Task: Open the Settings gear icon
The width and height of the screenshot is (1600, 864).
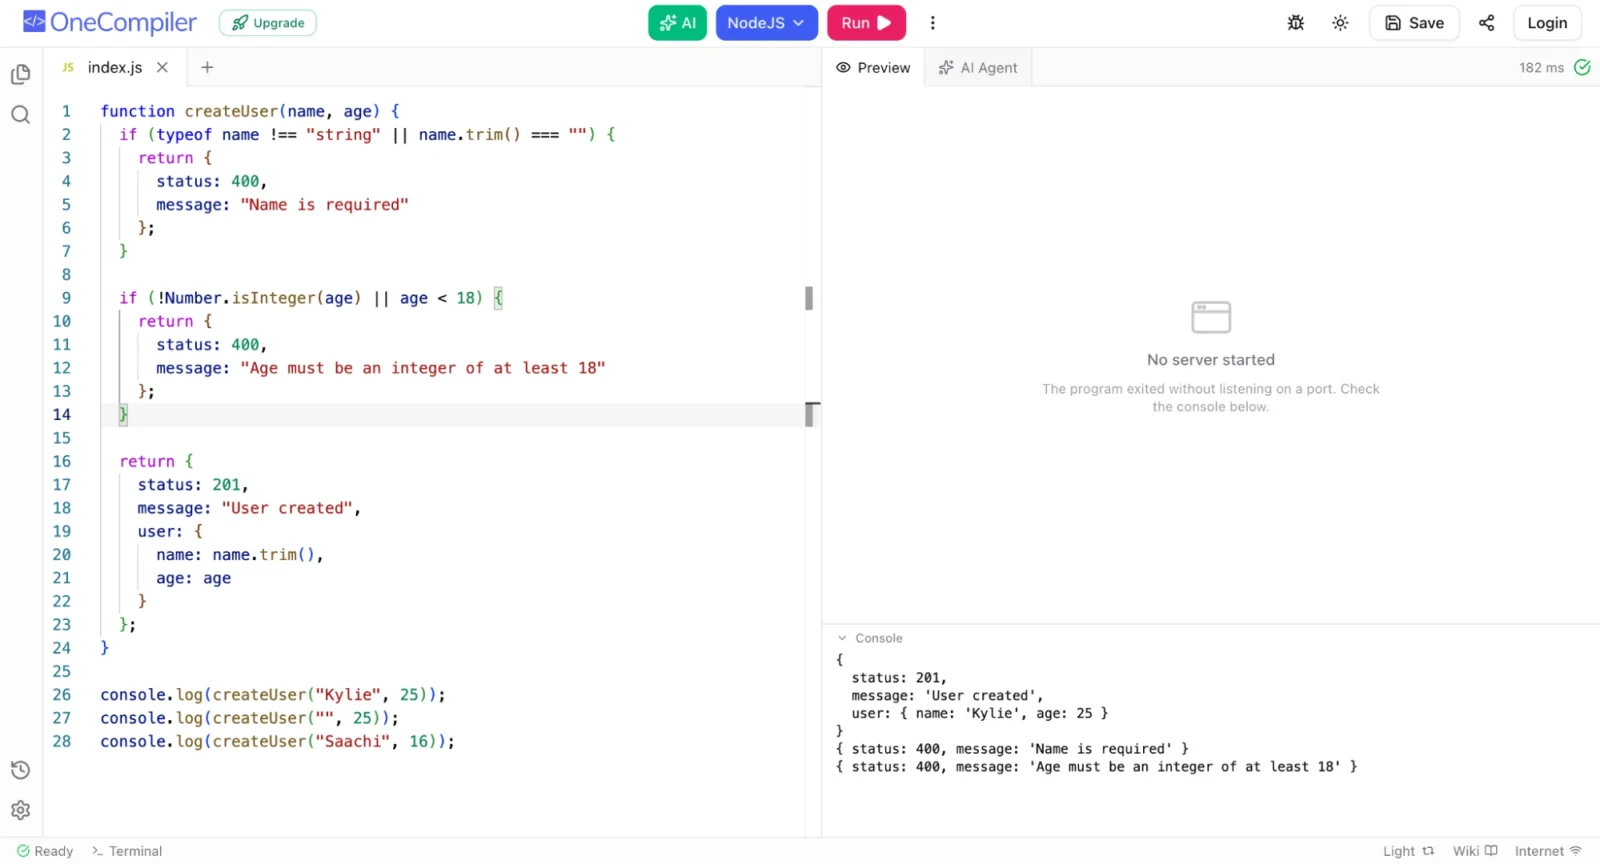Action: tap(20, 810)
